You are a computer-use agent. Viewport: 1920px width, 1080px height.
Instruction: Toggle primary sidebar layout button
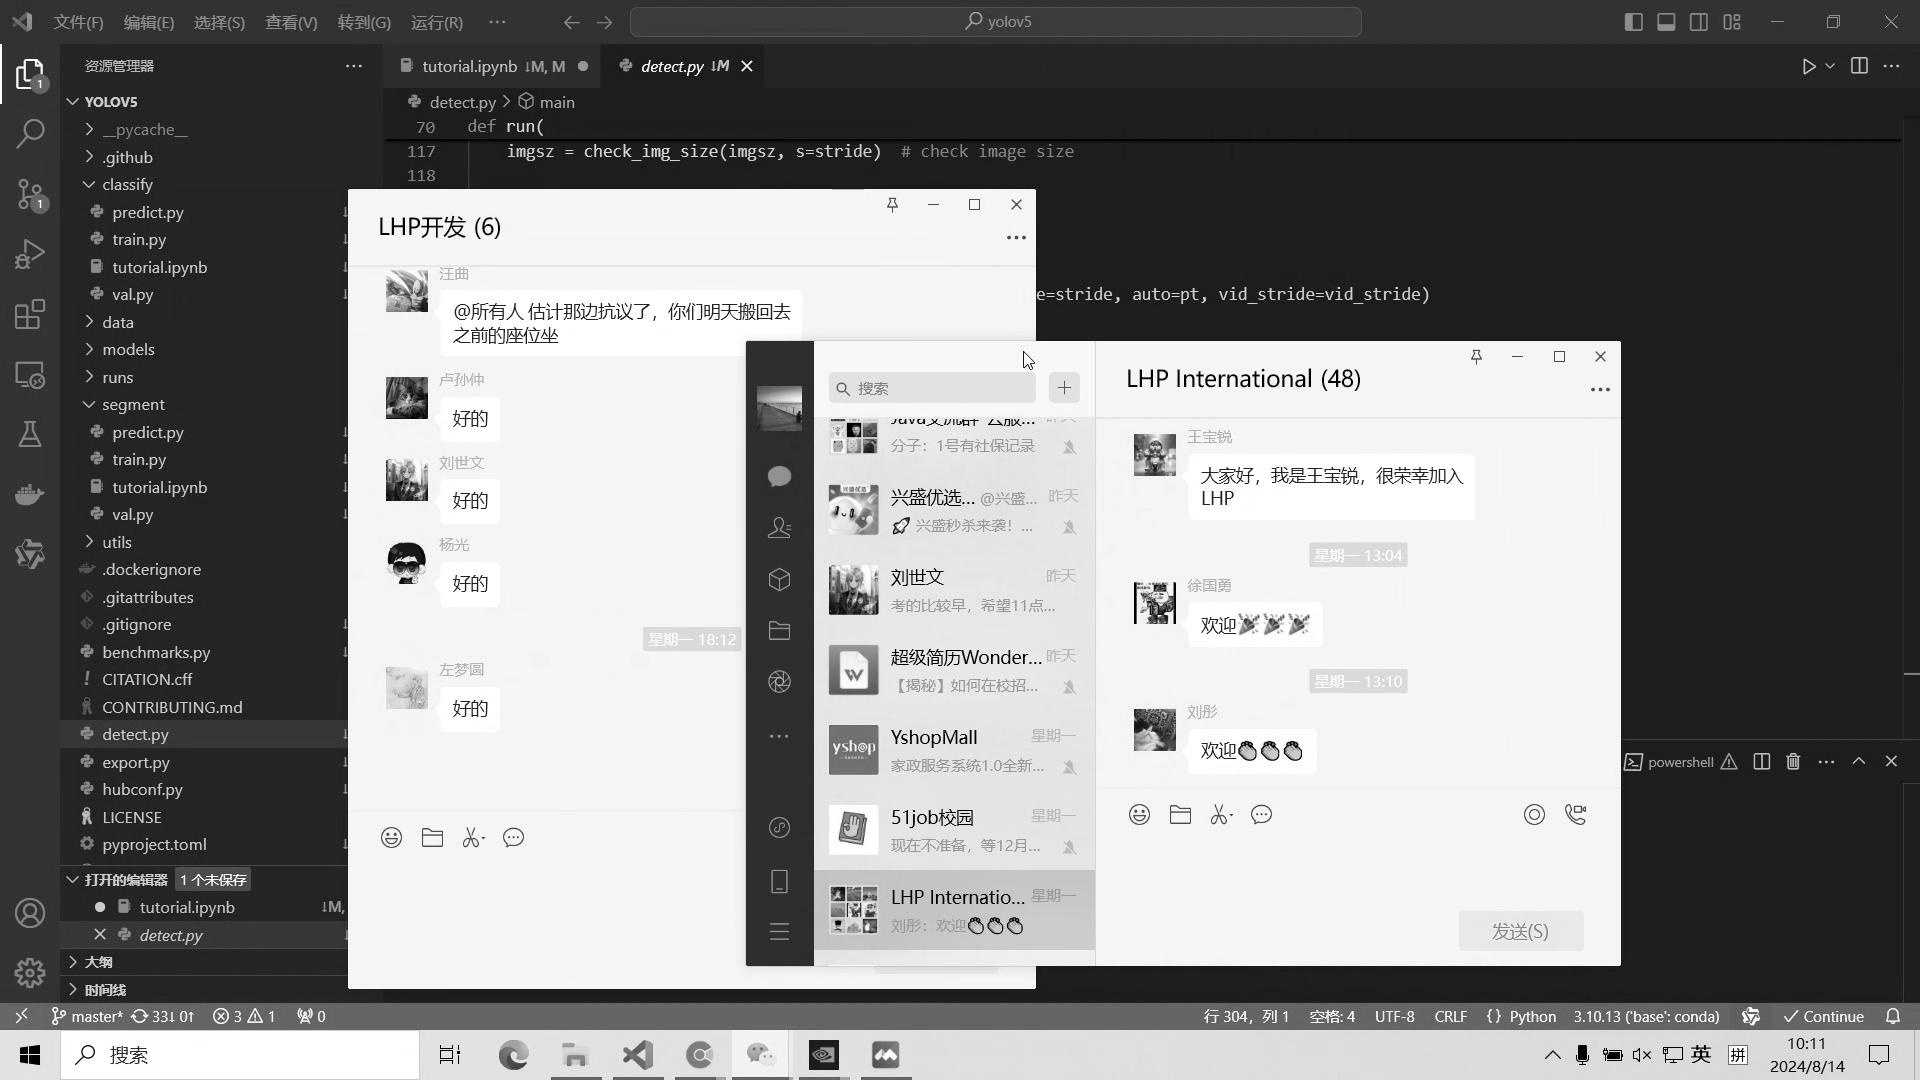pos(1634,21)
